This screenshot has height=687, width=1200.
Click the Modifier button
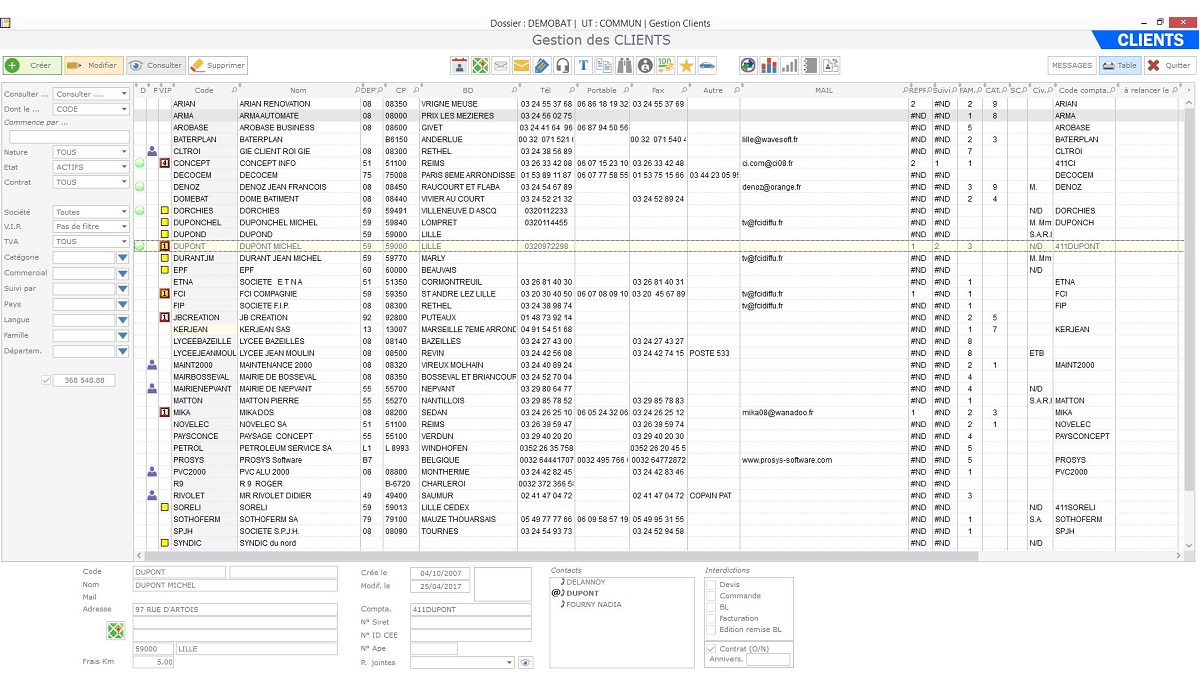point(94,65)
